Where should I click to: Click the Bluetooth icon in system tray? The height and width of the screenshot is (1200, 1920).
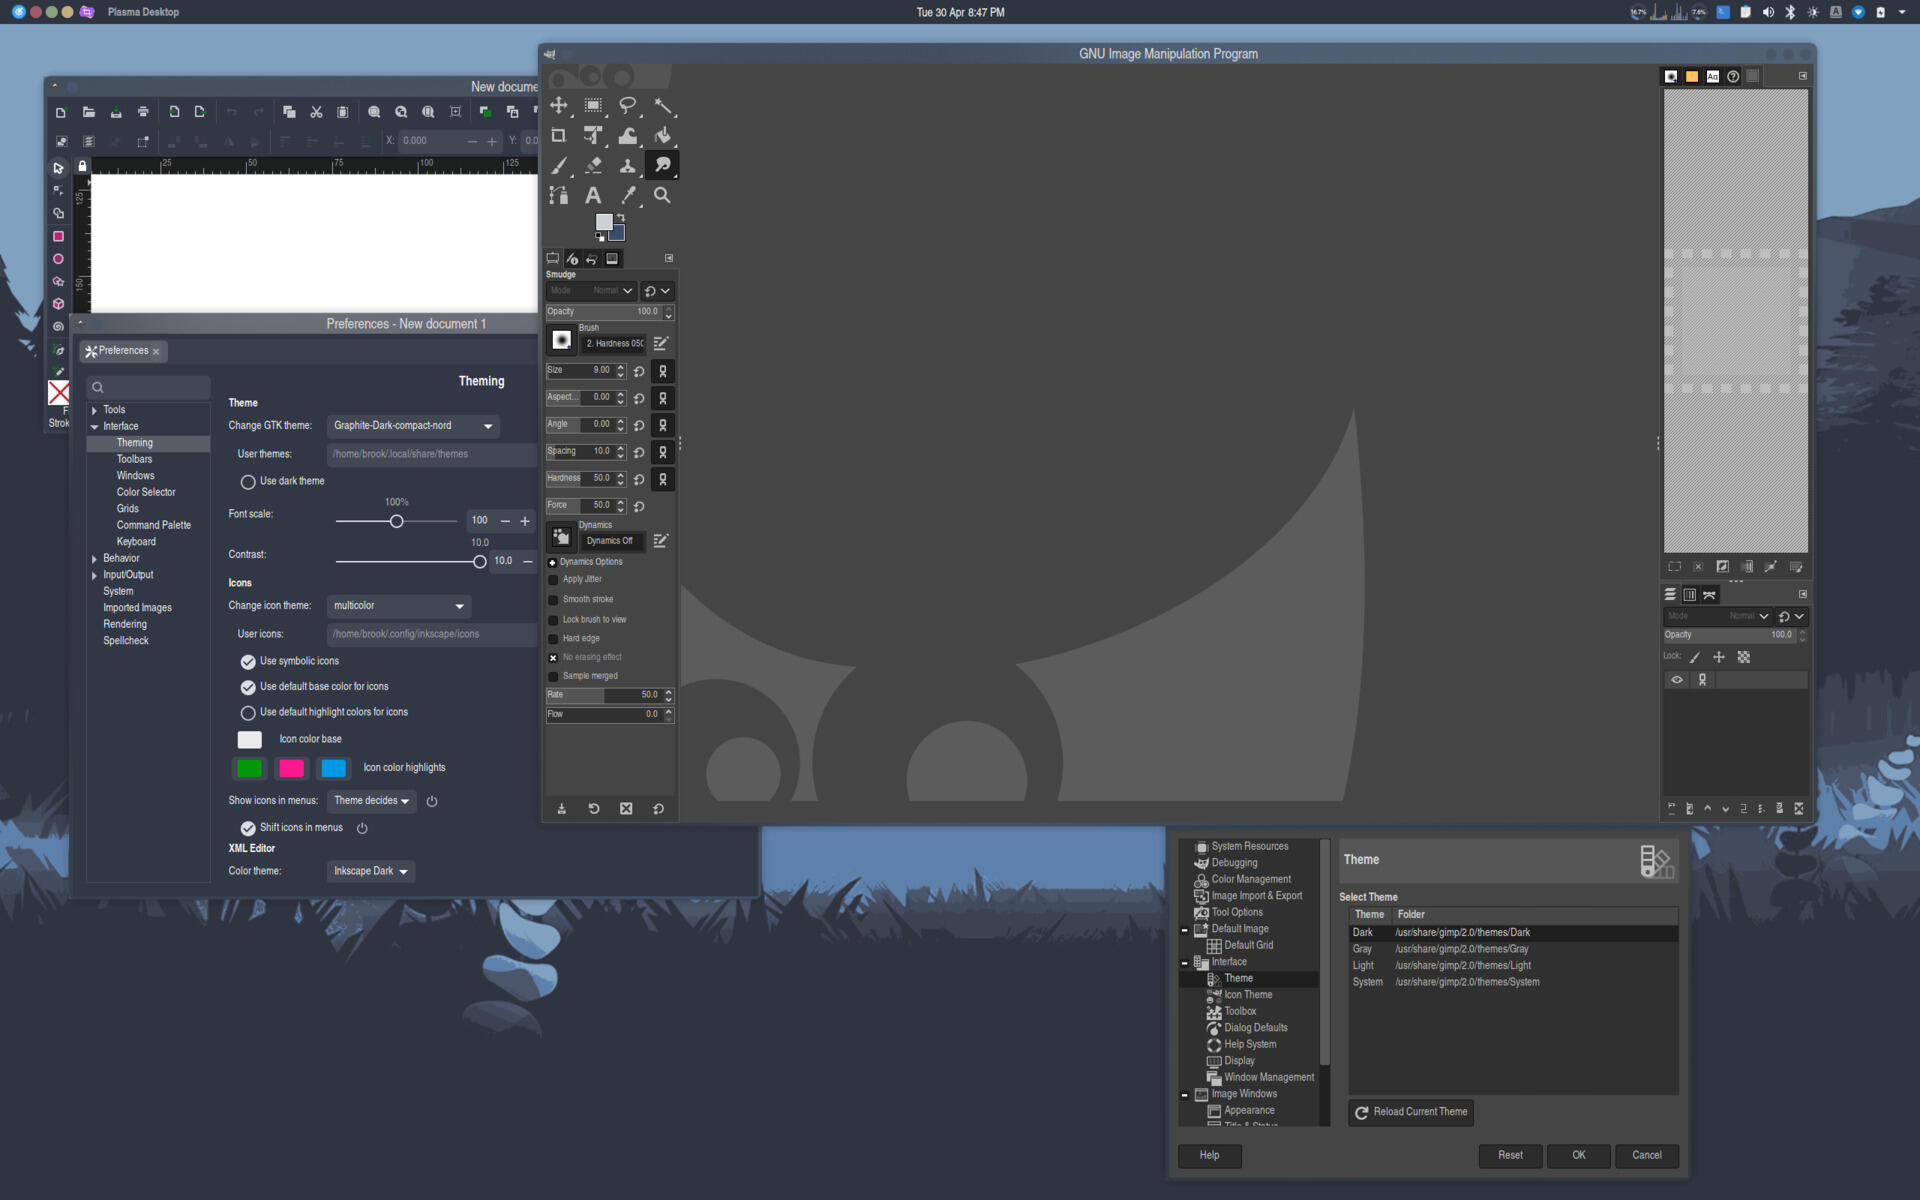1790,12
